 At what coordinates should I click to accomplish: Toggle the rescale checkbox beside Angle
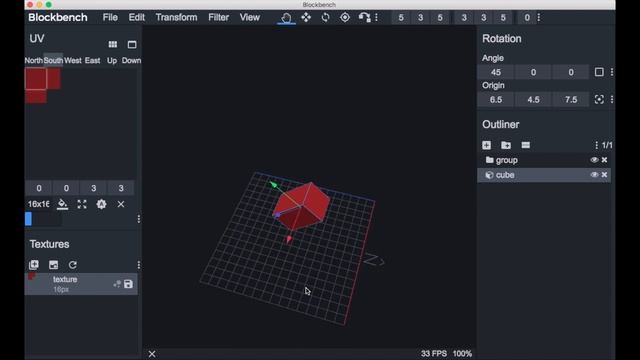[599, 72]
